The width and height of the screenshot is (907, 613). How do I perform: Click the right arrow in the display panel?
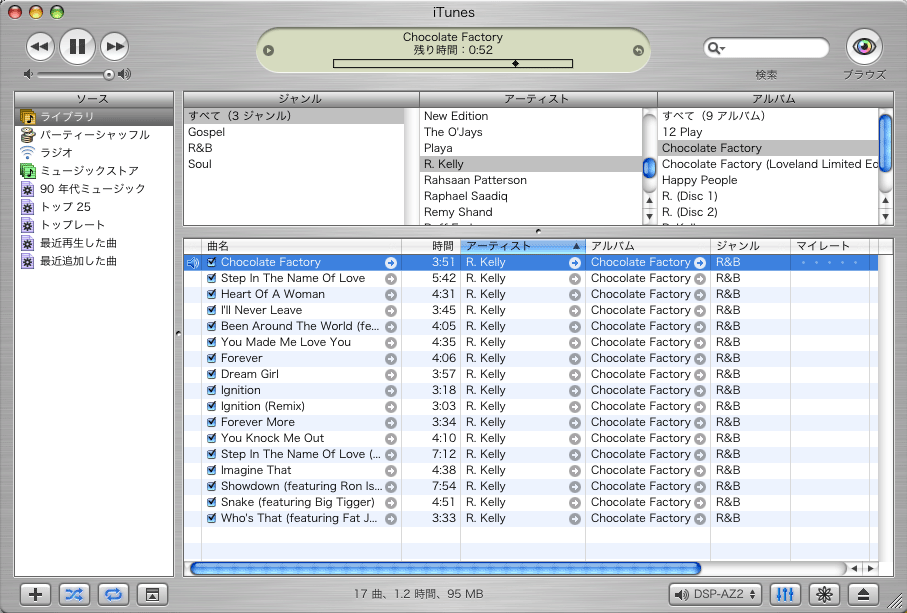tap(638, 50)
